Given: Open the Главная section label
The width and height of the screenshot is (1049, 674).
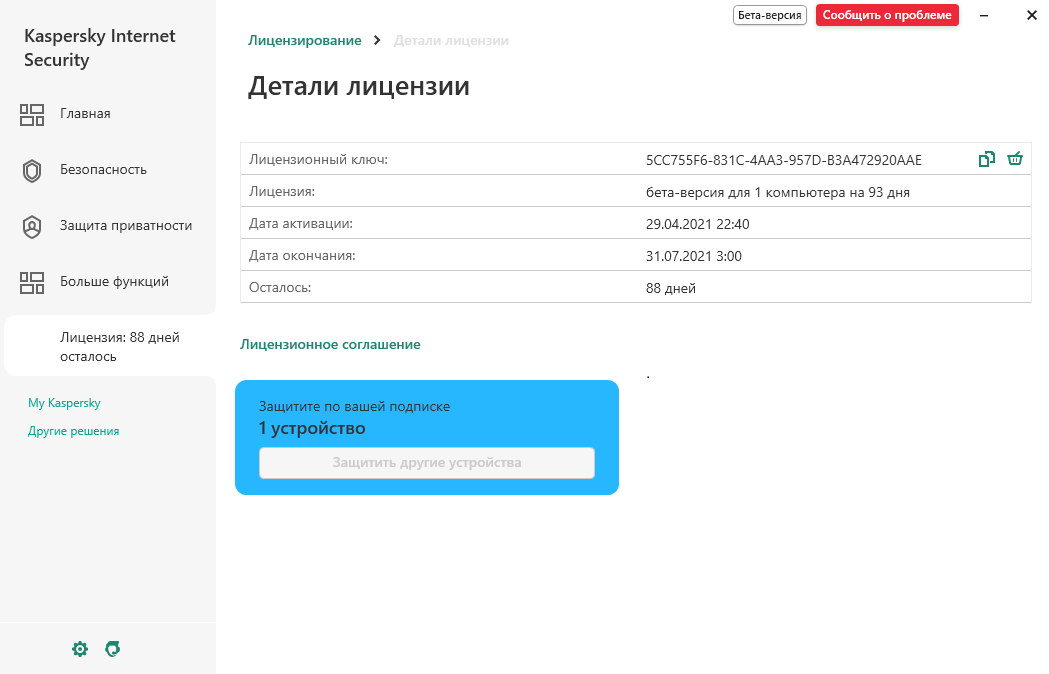Looking at the screenshot, I should pyautogui.click(x=85, y=114).
